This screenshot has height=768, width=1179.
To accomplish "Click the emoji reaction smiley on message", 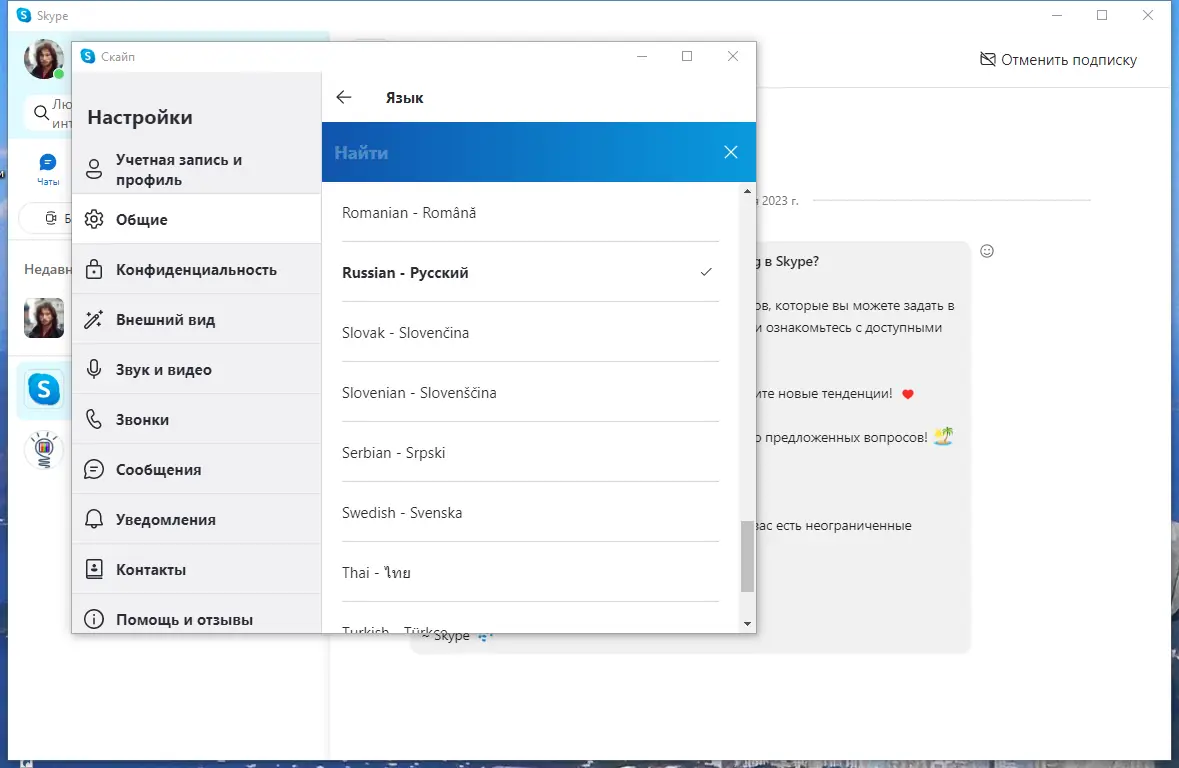I will (987, 251).
